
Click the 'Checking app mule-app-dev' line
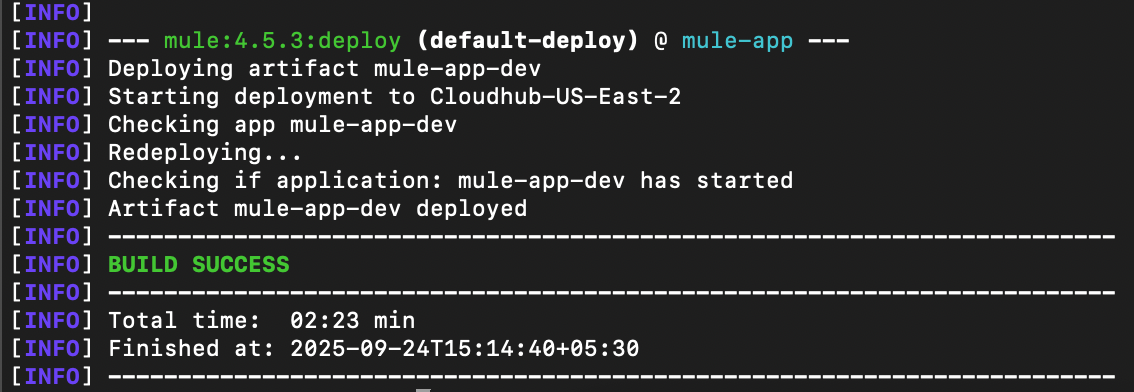pyautogui.click(x=283, y=124)
